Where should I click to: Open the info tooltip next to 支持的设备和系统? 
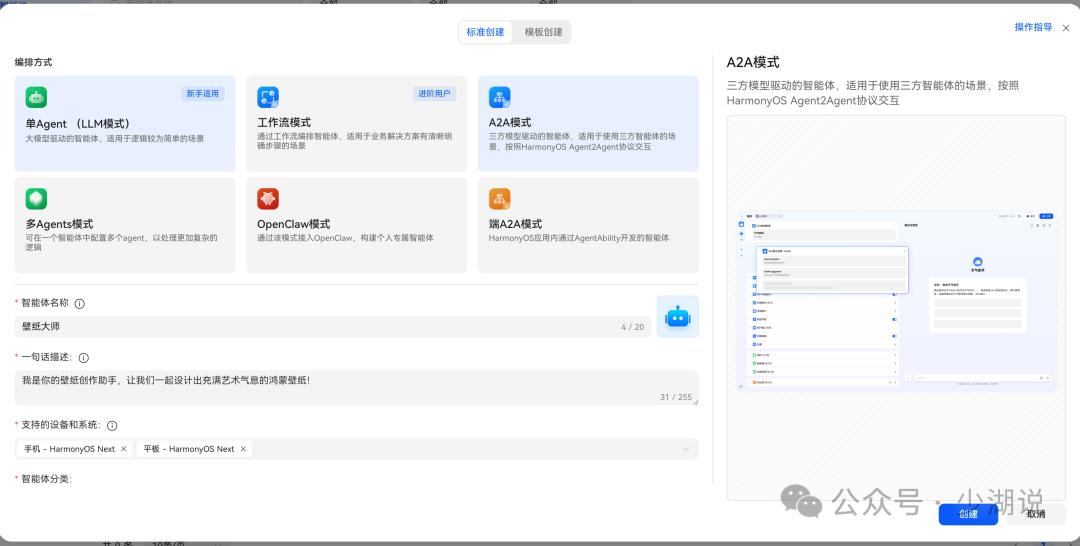(112, 426)
